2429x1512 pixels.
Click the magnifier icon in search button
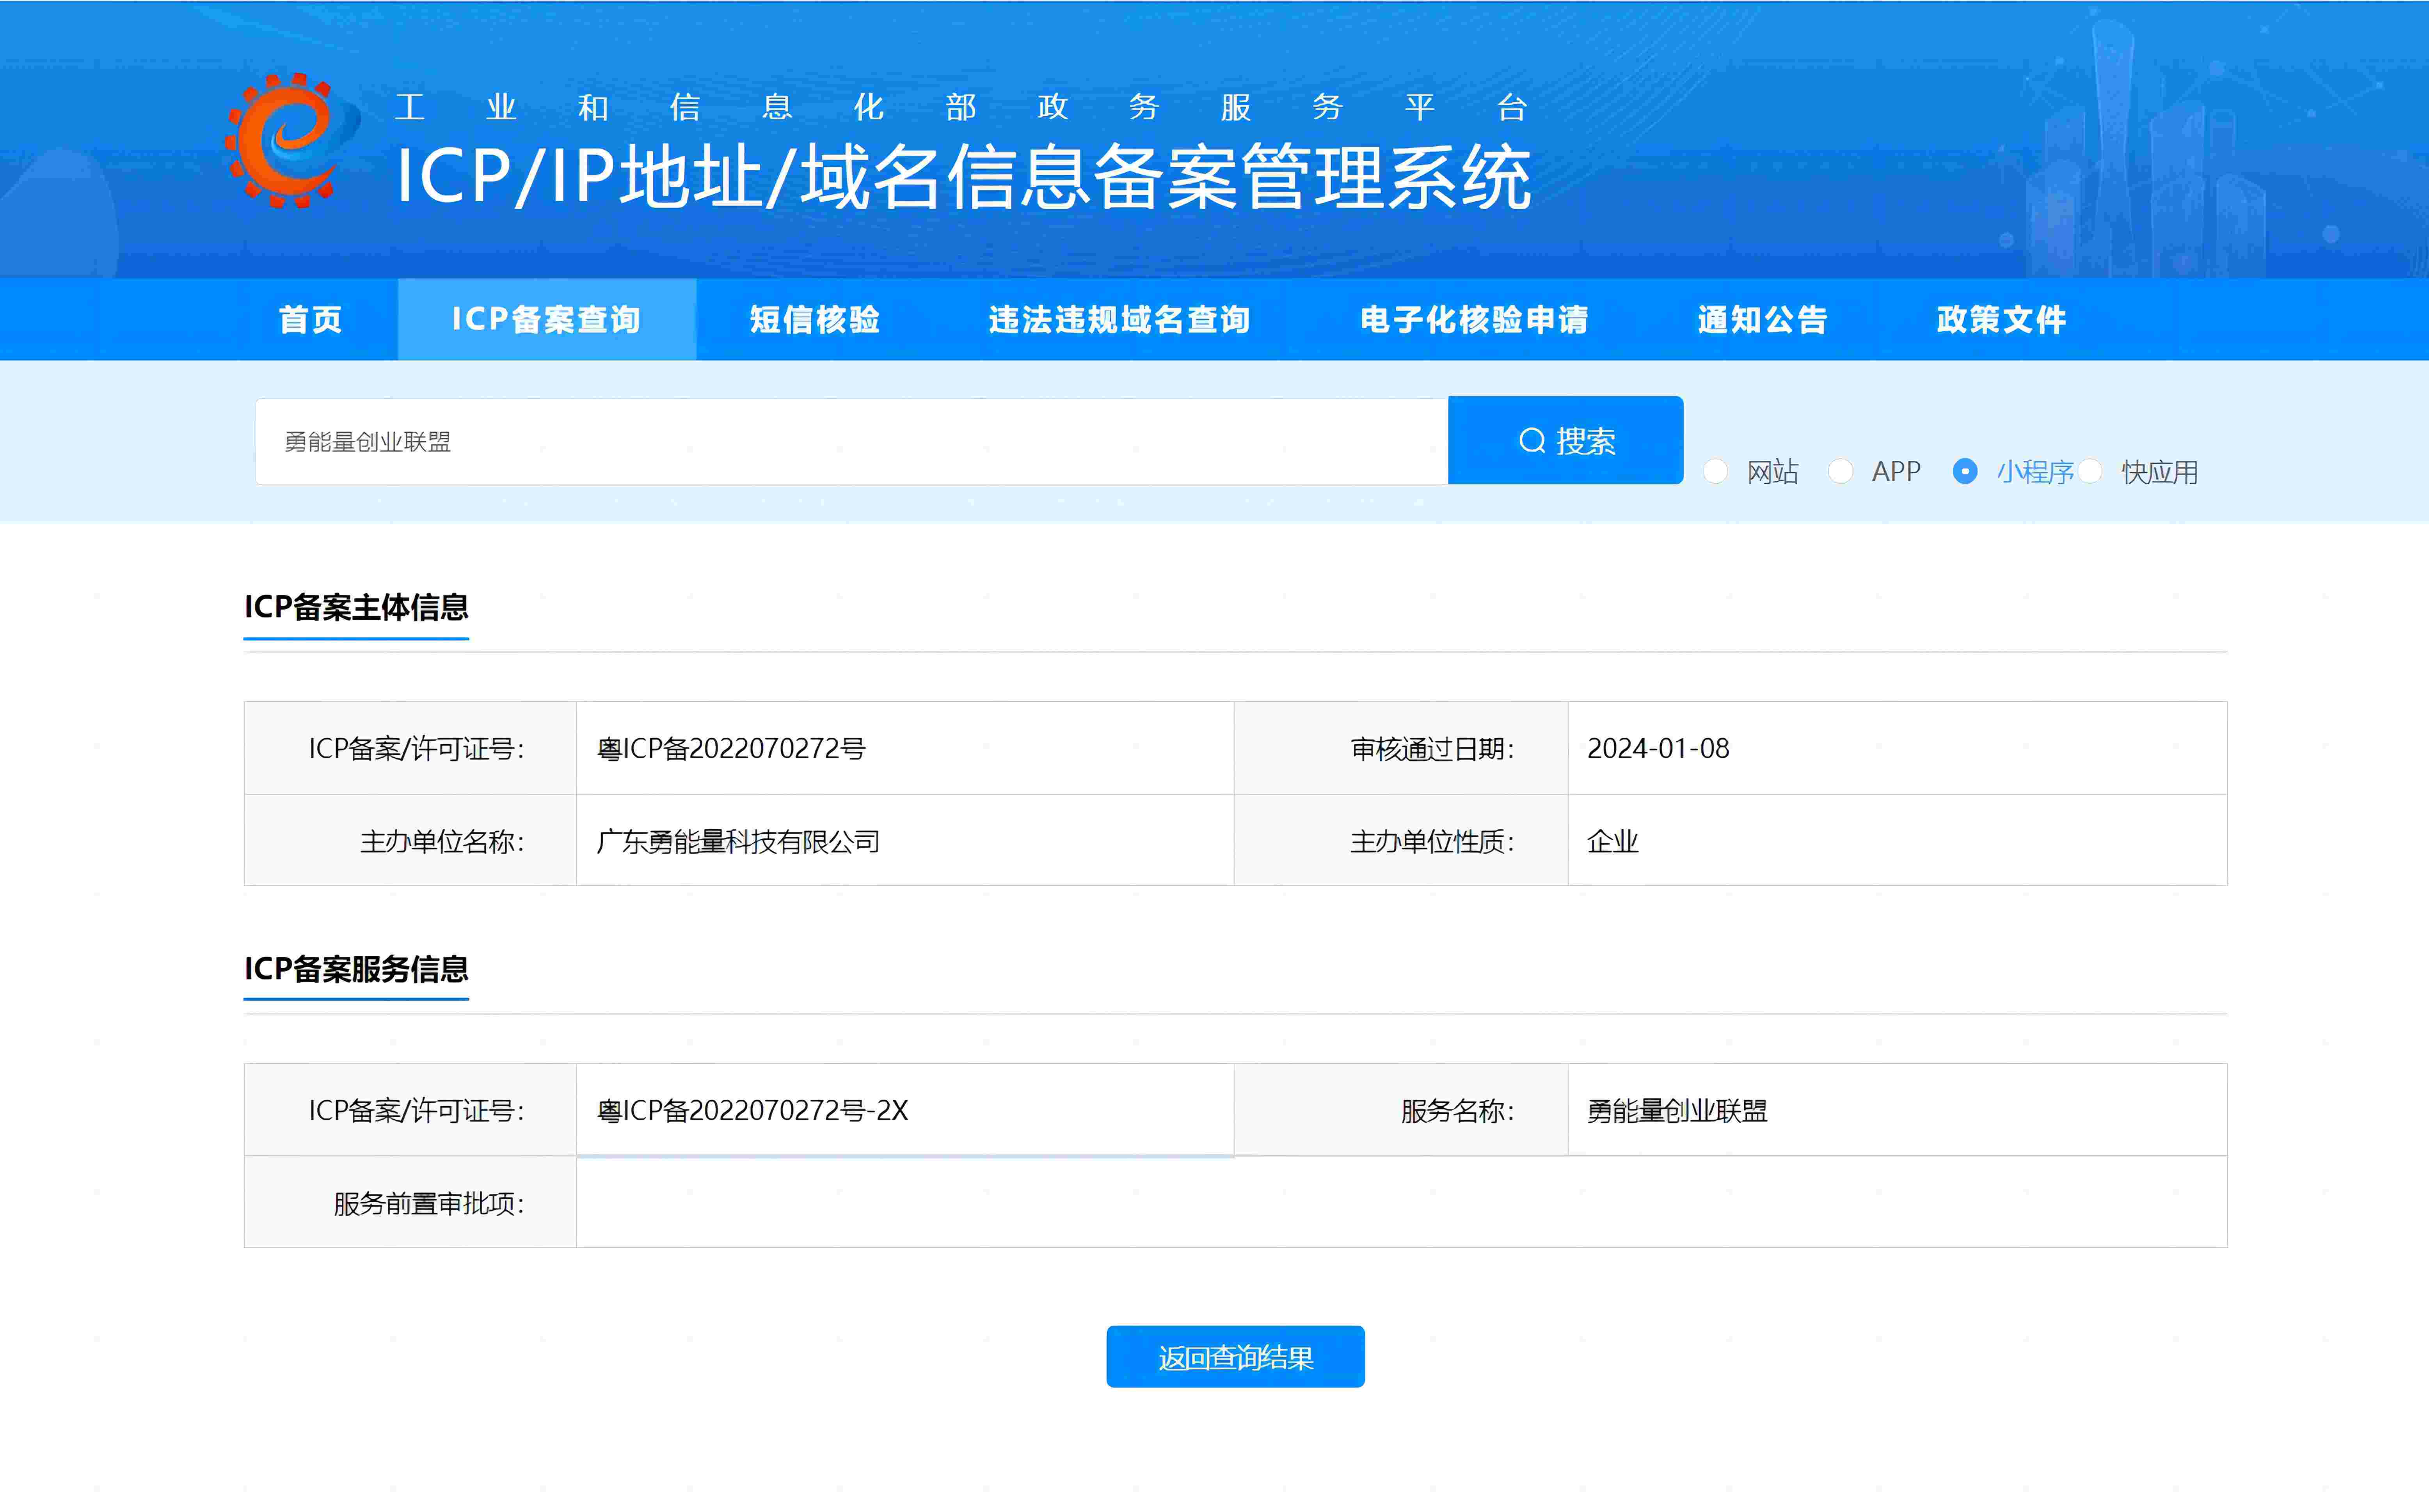coord(1531,441)
